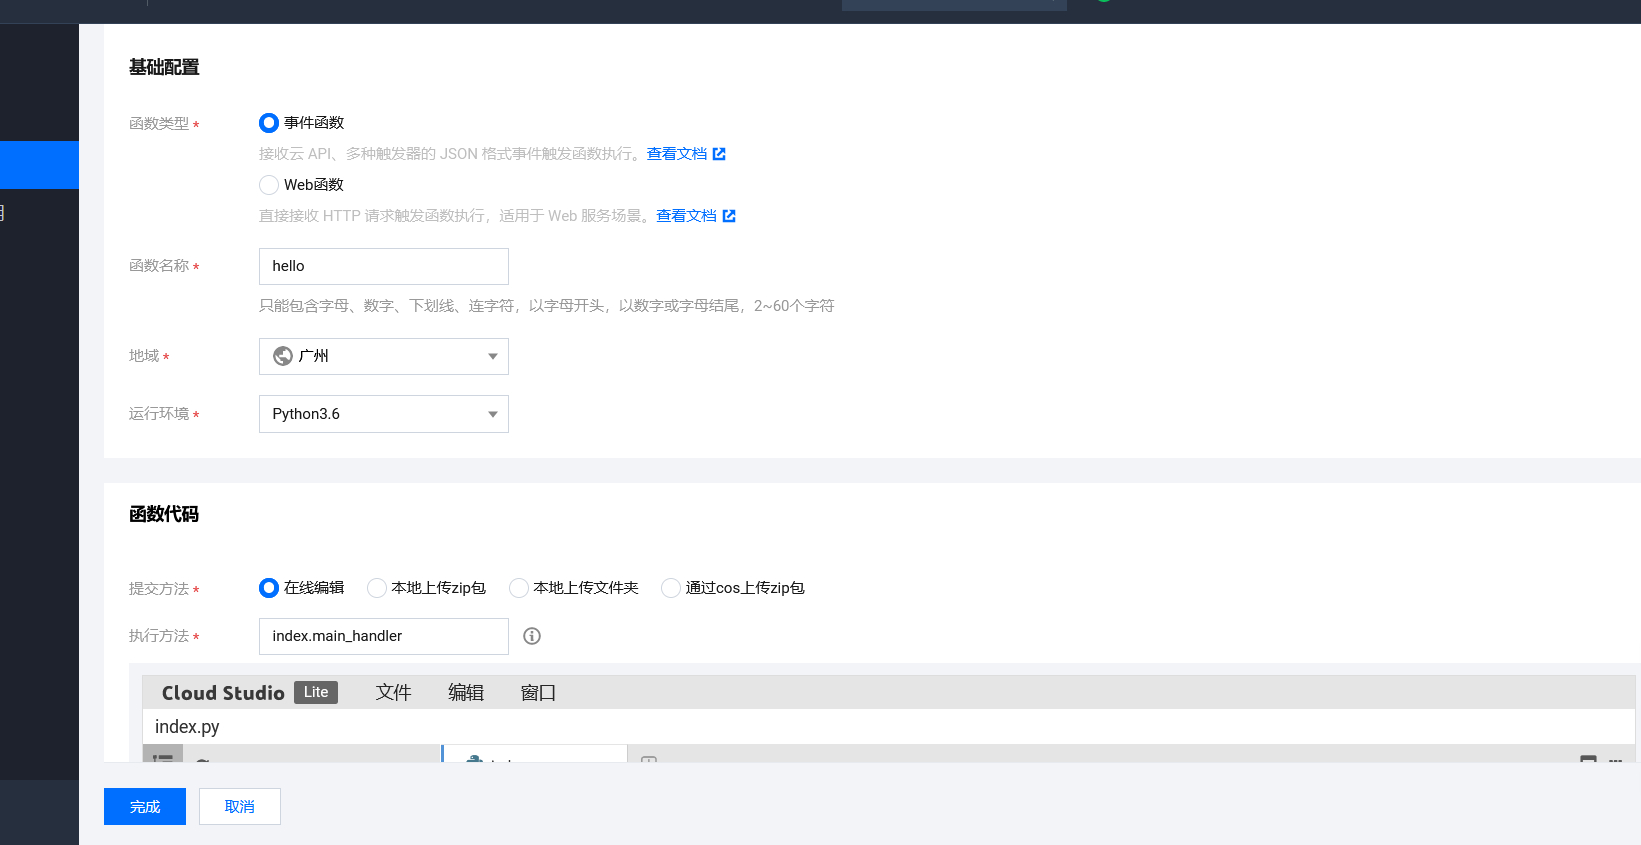Open the 地域 dropdown showing 广州
1641x845 pixels.
[x=384, y=356]
